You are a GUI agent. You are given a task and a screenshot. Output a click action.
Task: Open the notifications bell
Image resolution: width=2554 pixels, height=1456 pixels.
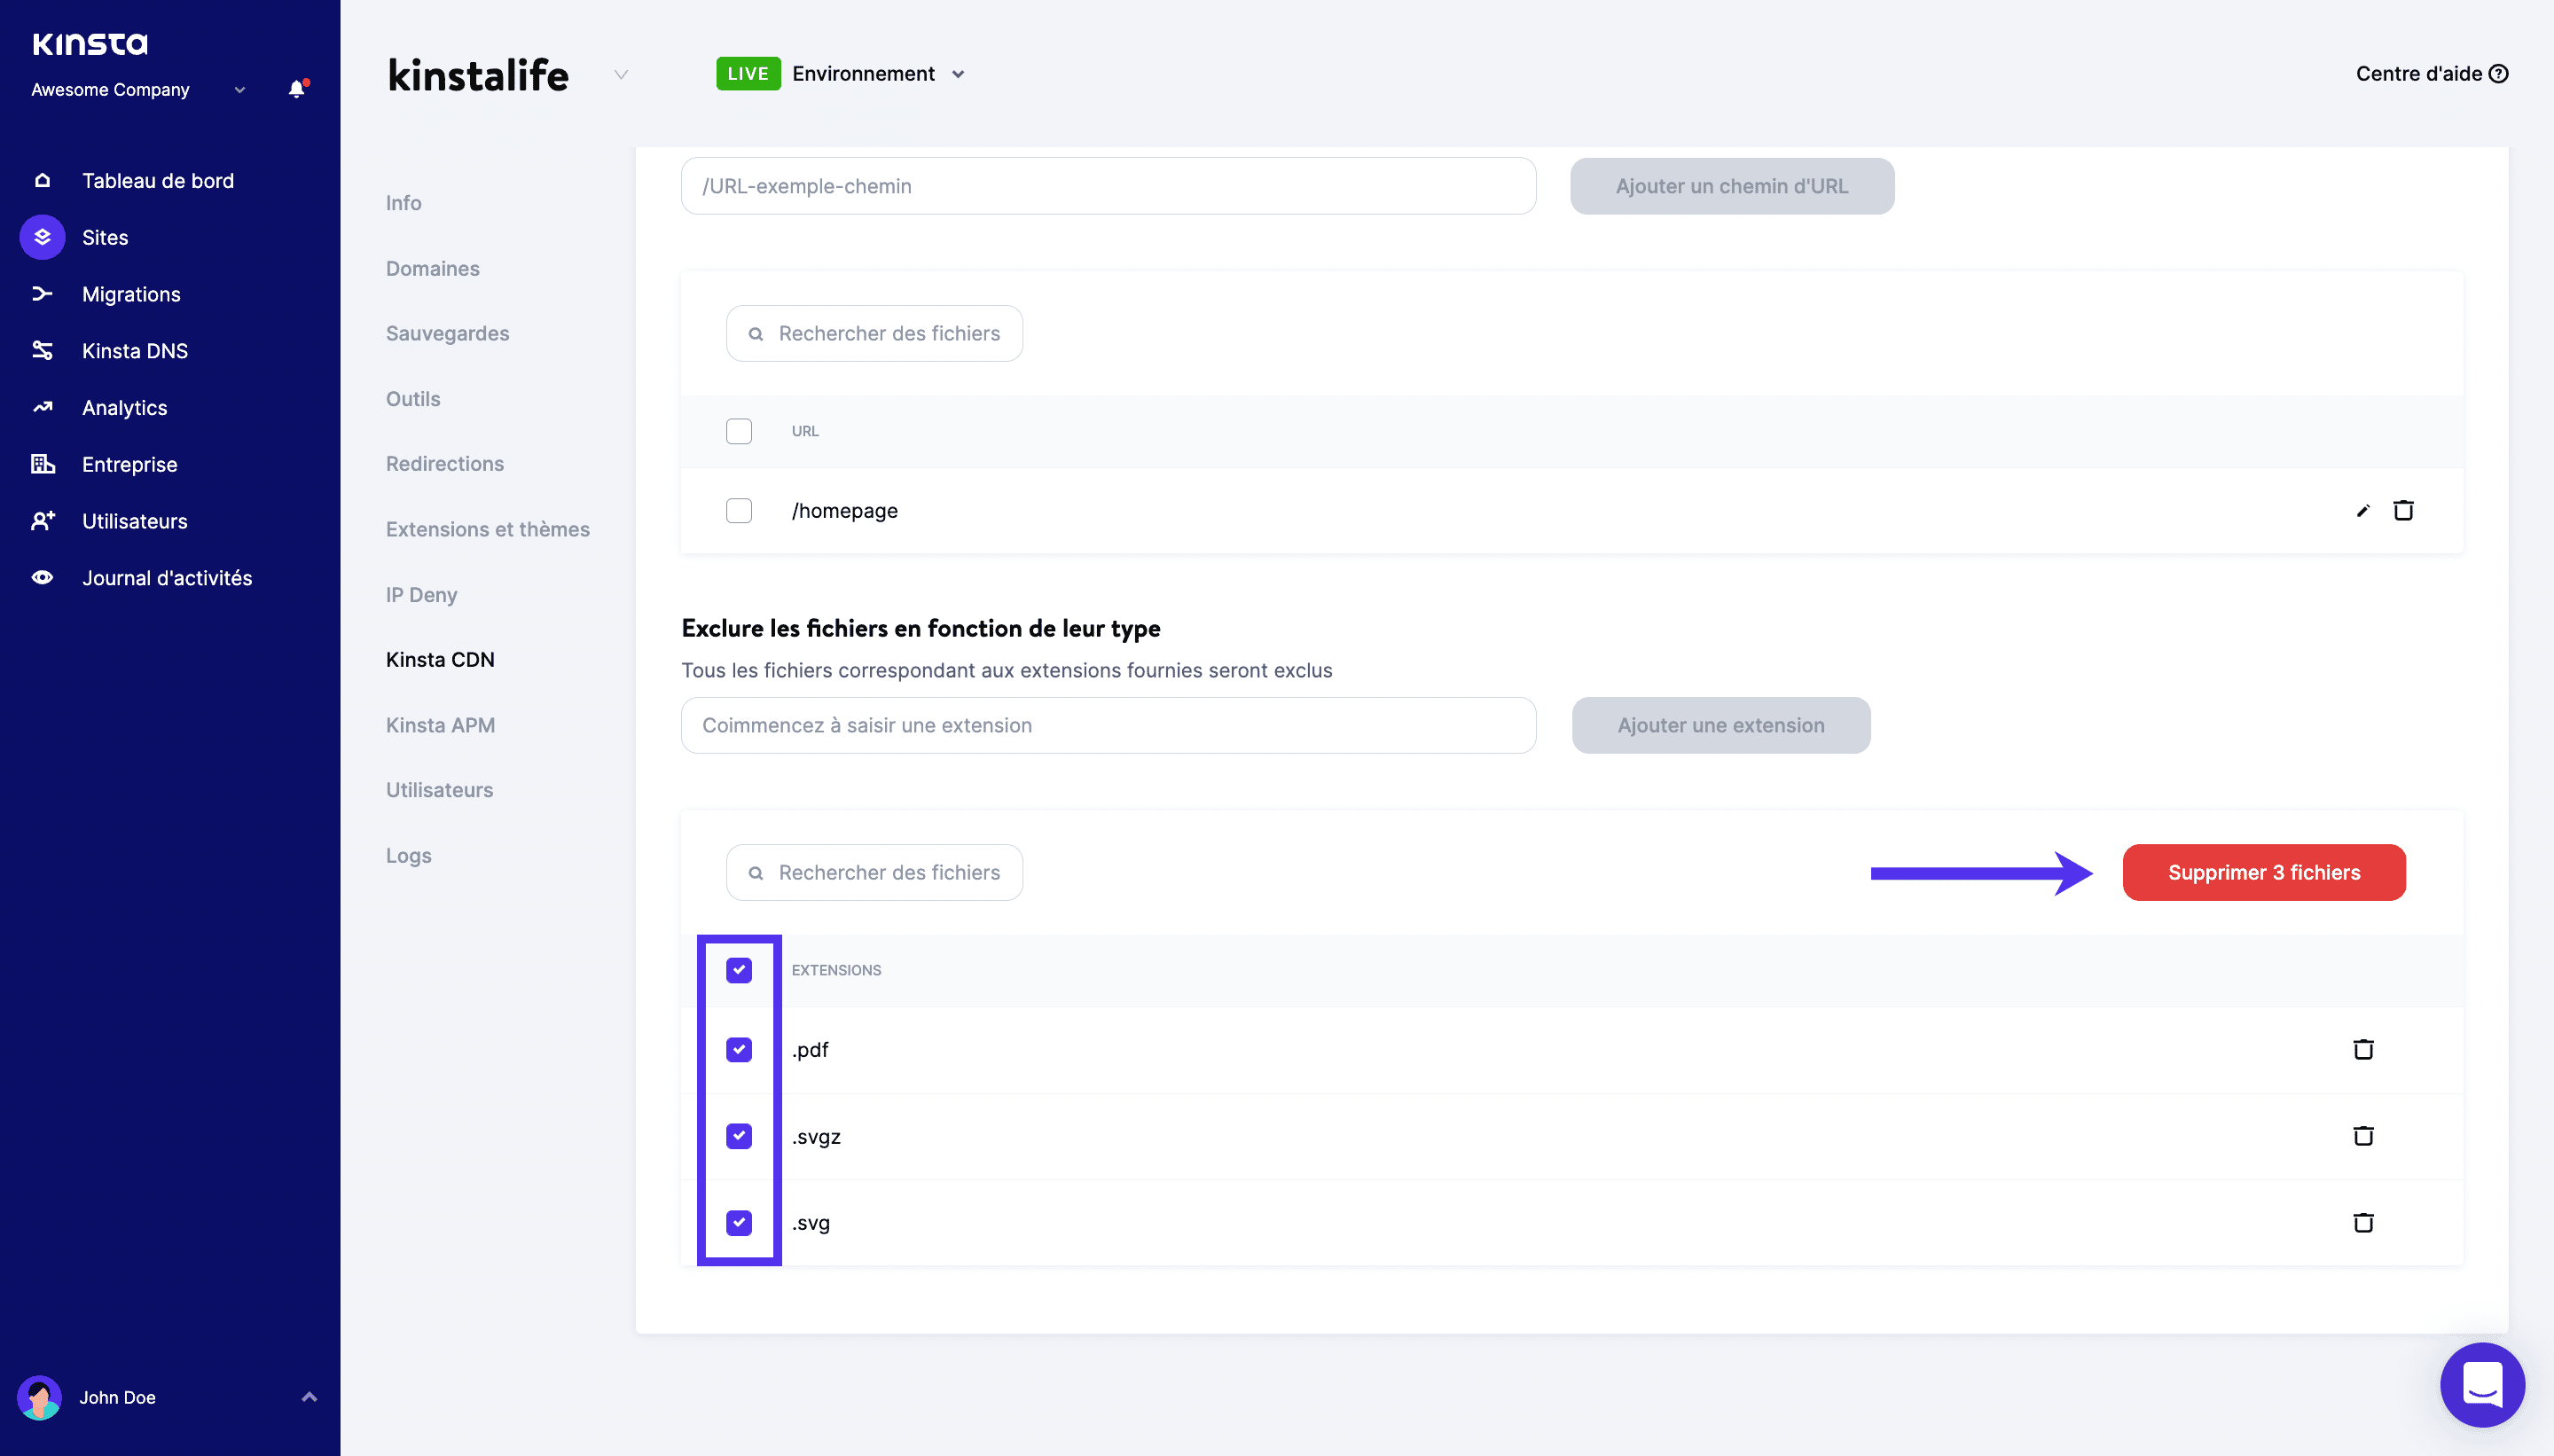tap(297, 89)
